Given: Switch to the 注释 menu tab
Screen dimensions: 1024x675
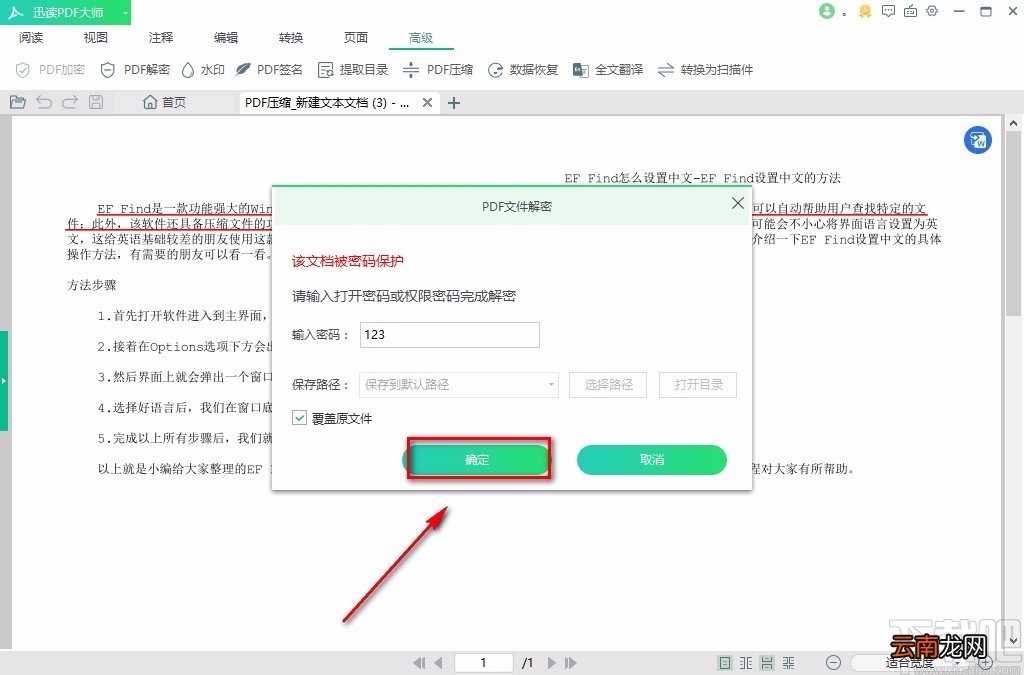Looking at the screenshot, I should tap(161, 37).
